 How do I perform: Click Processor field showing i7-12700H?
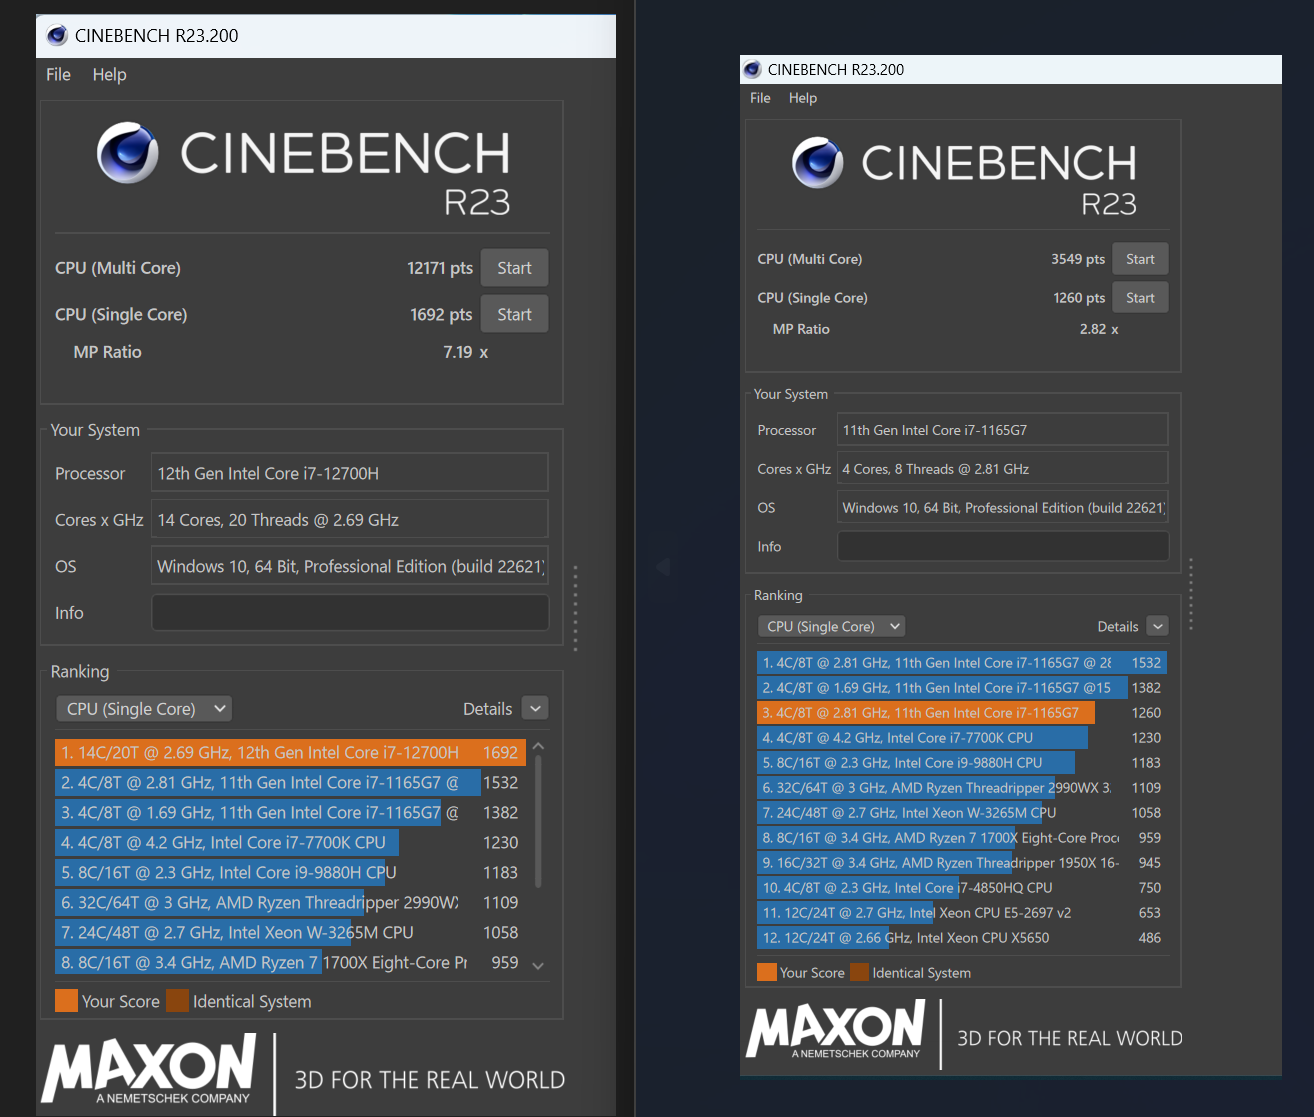[x=349, y=474]
